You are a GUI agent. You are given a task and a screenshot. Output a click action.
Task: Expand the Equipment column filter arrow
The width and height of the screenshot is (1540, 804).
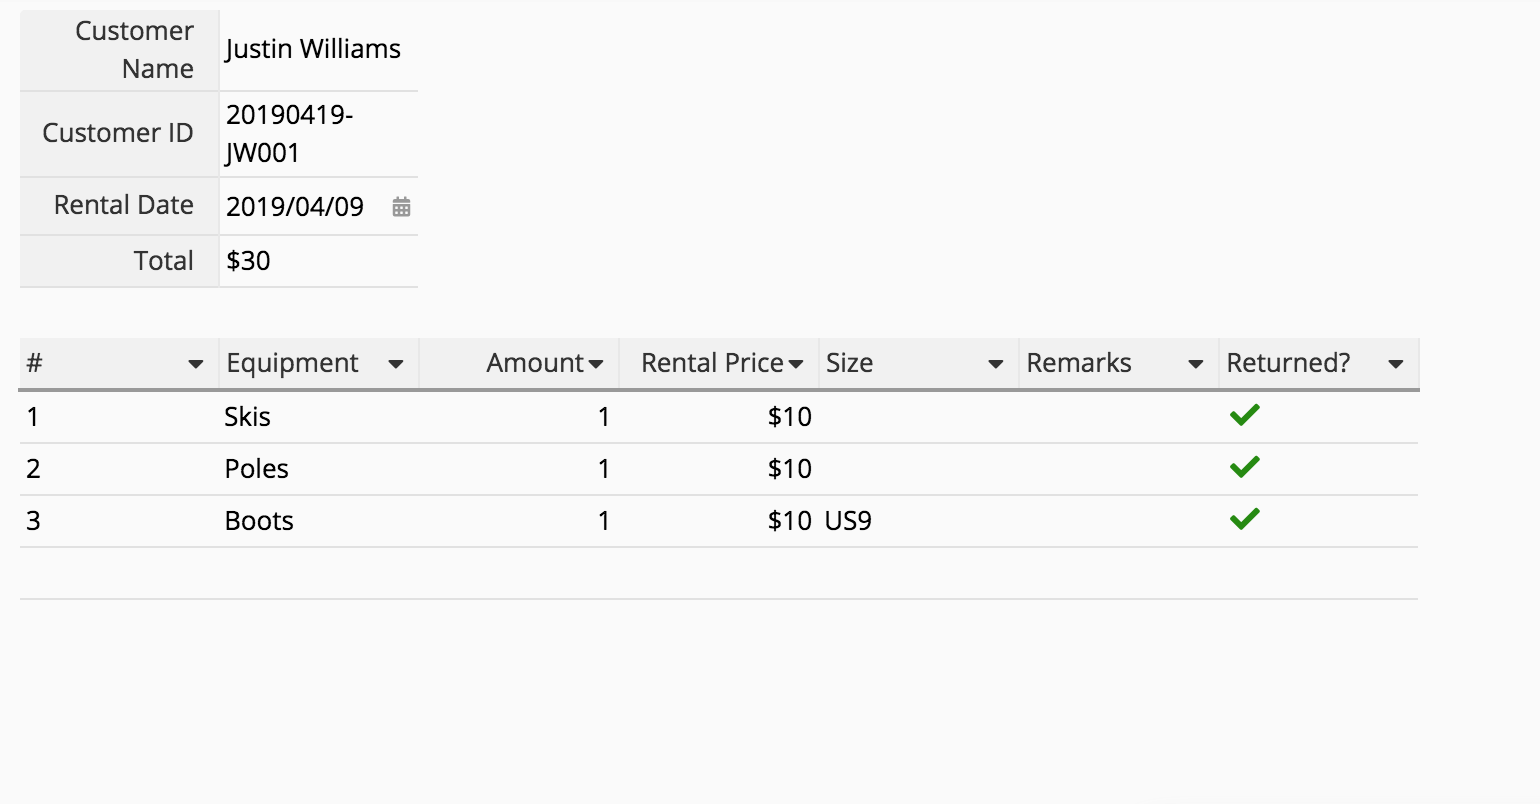click(x=396, y=364)
